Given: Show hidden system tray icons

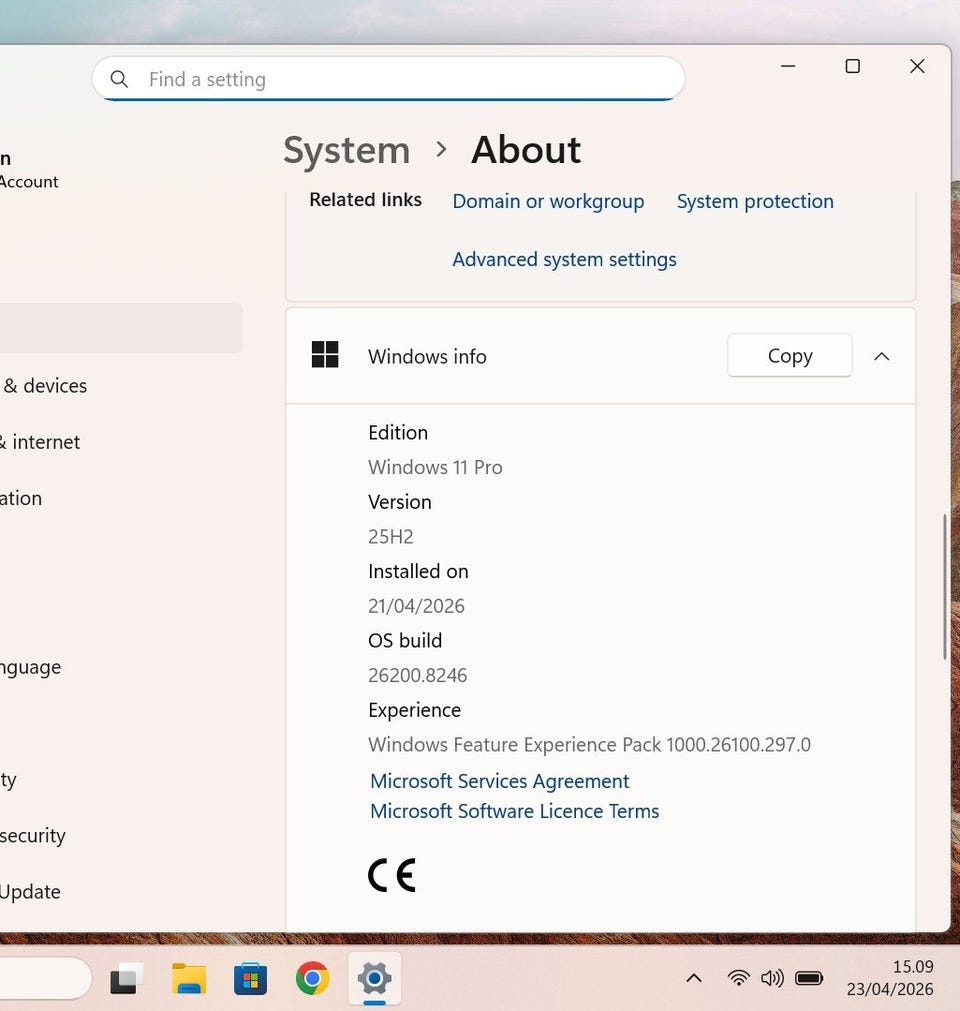Looking at the screenshot, I should [x=693, y=978].
